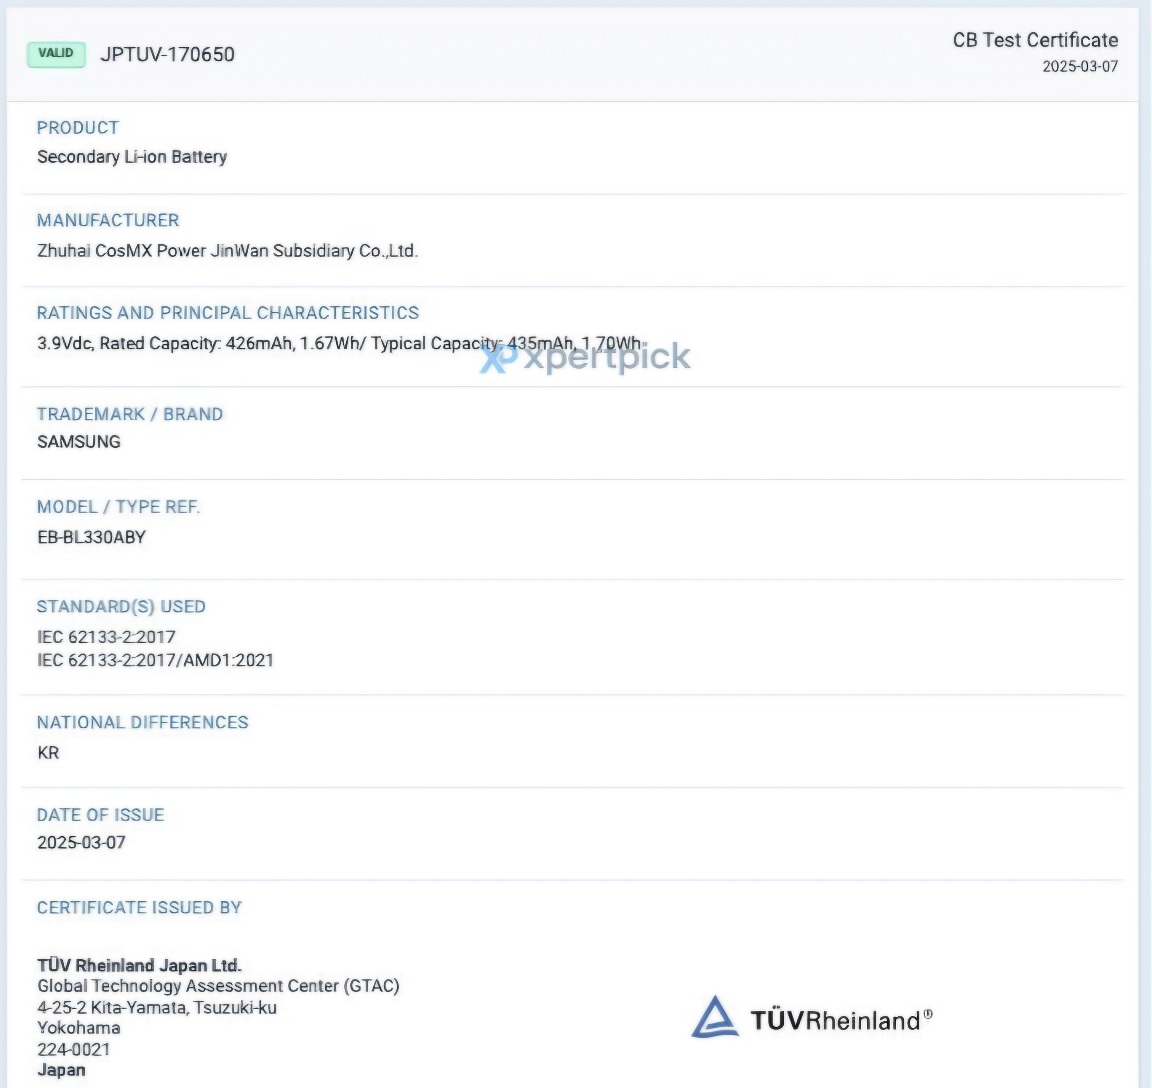Image resolution: width=1152 pixels, height=1088 pixels.
Task: Click the Date of Issue heading
Action: [x=100, y=815]
